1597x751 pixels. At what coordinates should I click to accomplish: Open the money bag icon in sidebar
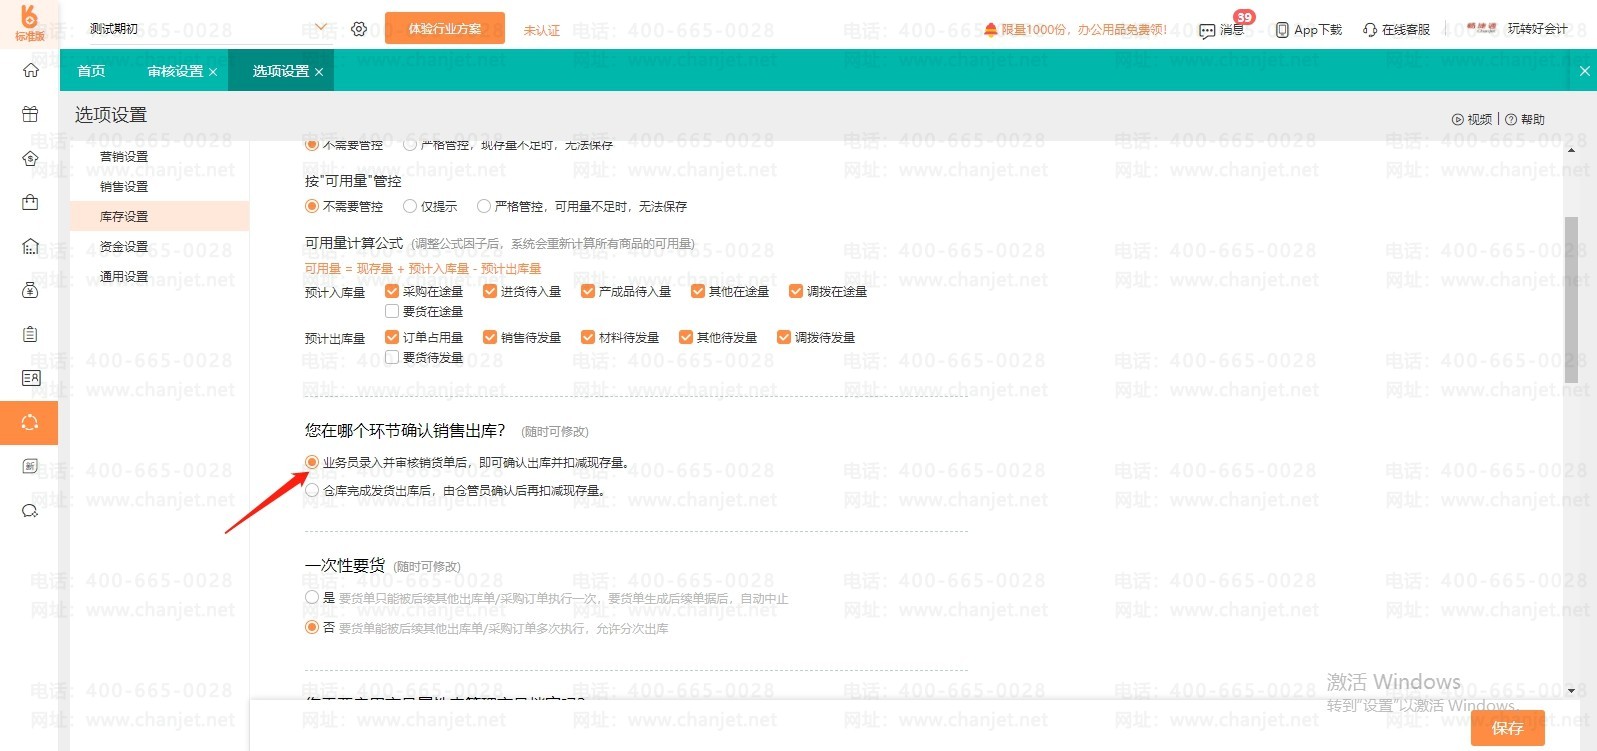tap(30, 290)
